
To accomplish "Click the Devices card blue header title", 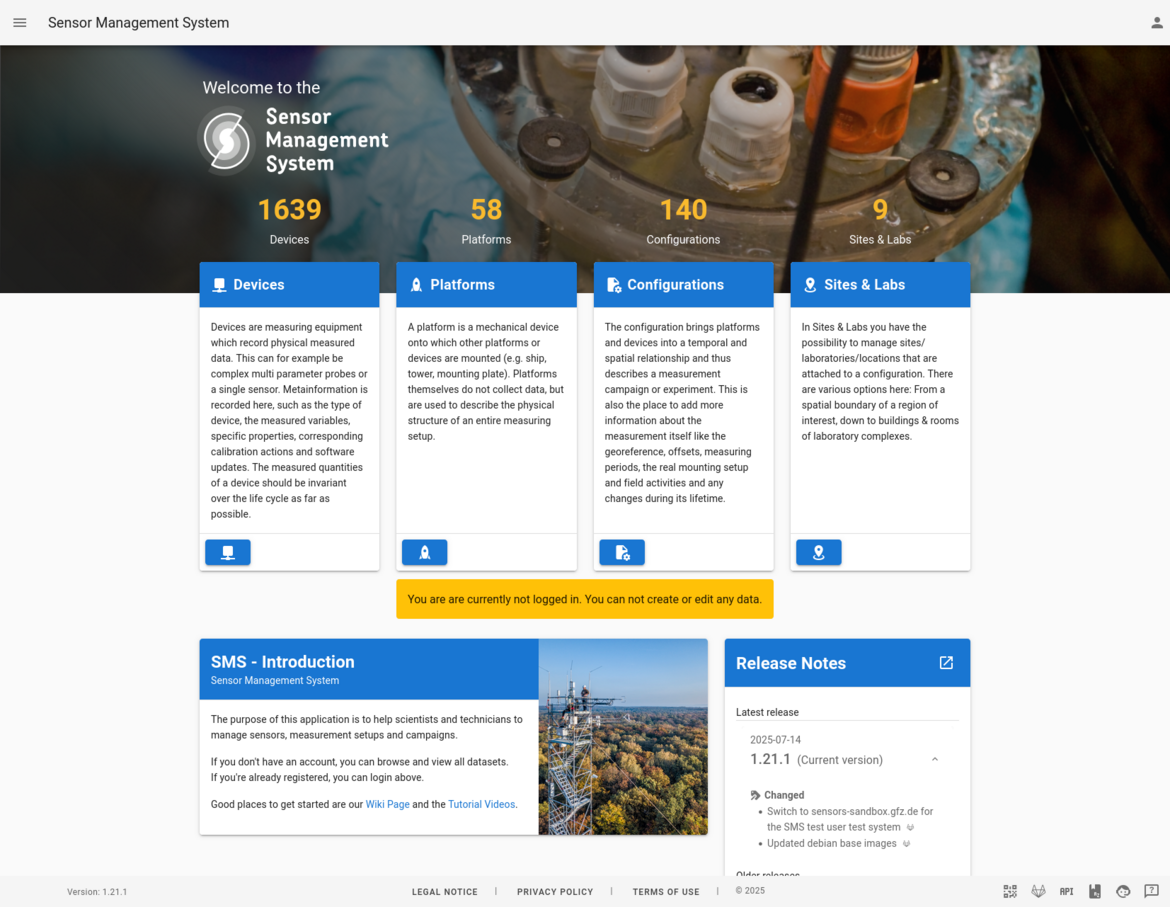I will pyautogui.click(x=259, y=285).
